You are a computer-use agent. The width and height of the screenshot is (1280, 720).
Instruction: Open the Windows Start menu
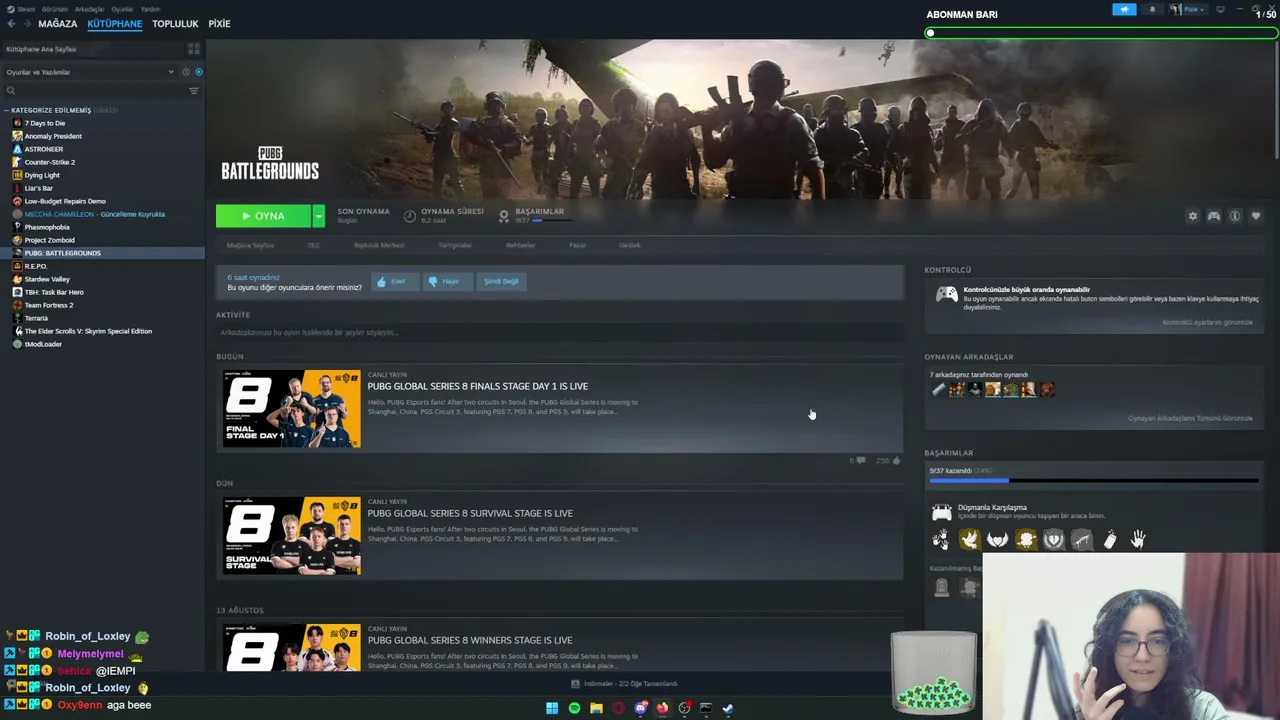pyautogui.click(x=552, y=708)
